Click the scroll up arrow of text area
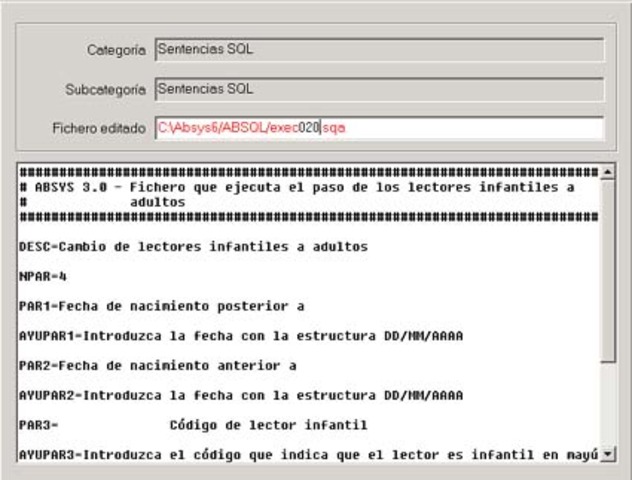632x480 pixels. [x=607, y=172]
